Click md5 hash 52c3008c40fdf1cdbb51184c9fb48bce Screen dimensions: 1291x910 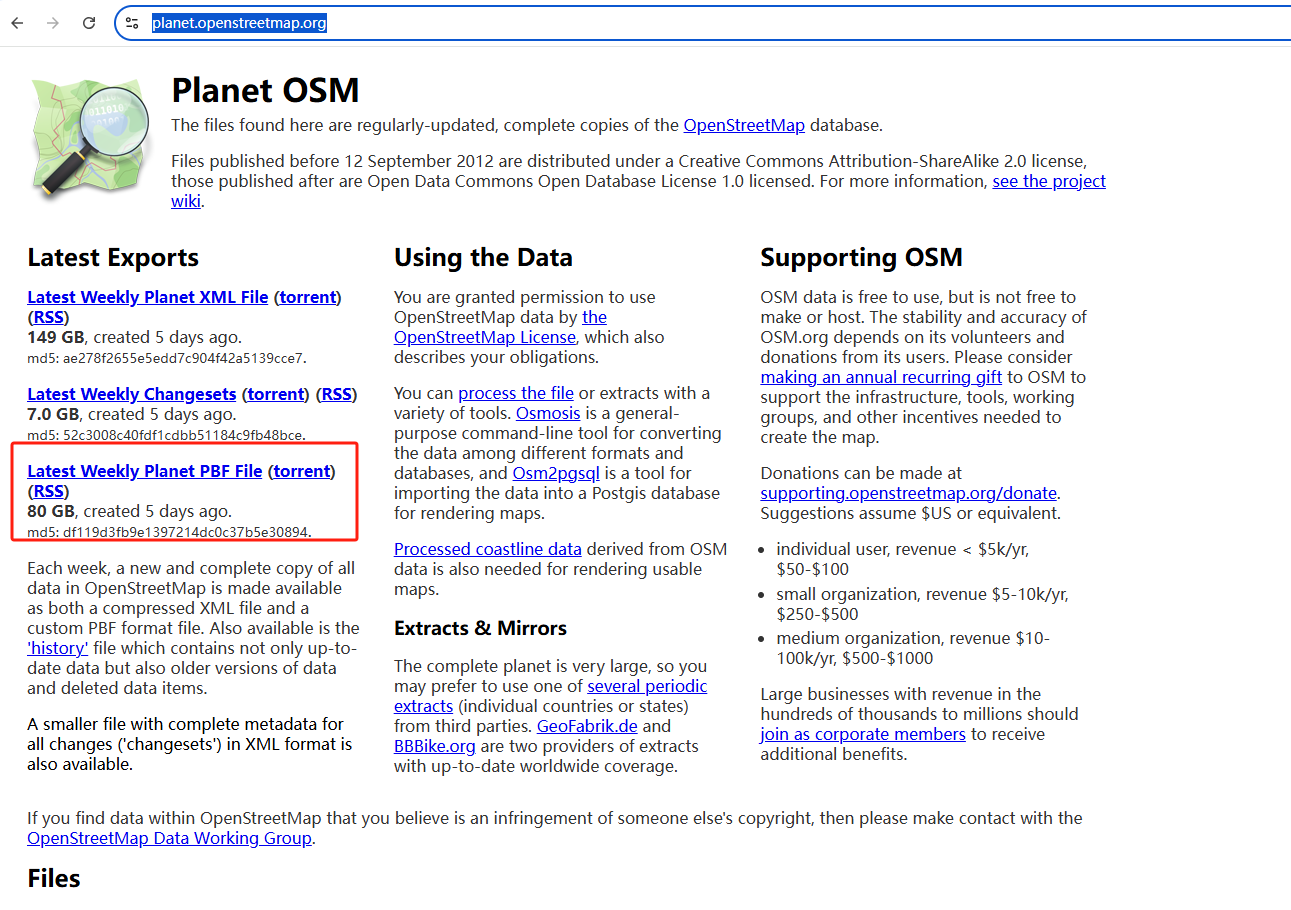coord(182,434)
